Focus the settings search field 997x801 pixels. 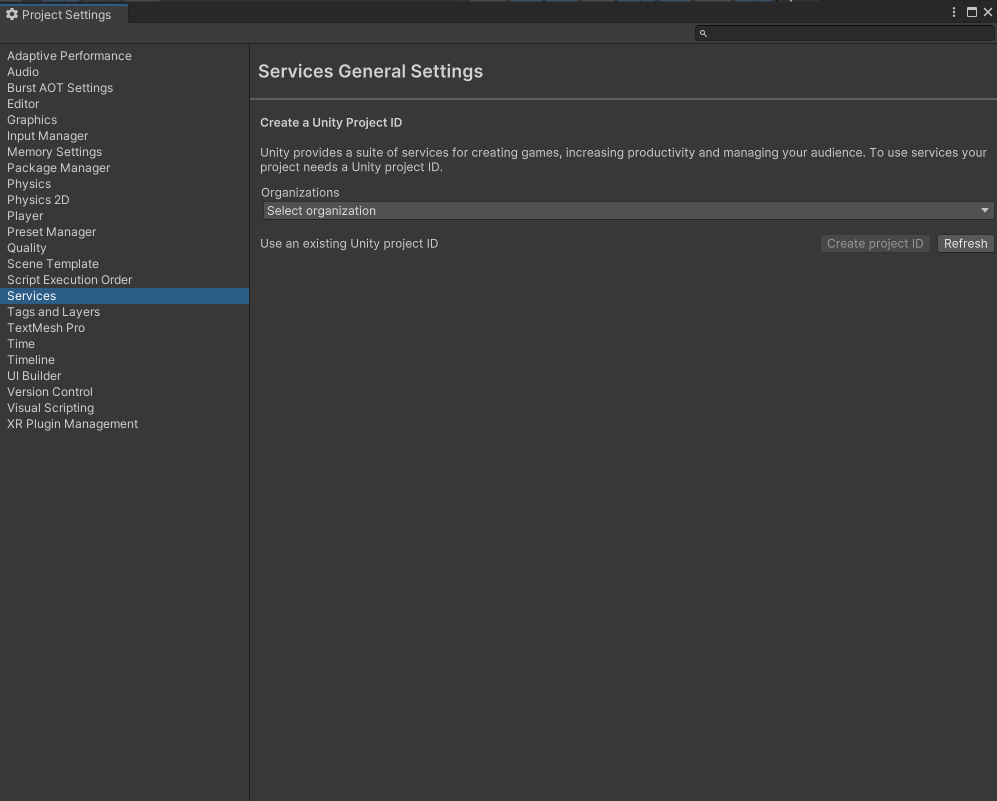pos(844,33)
